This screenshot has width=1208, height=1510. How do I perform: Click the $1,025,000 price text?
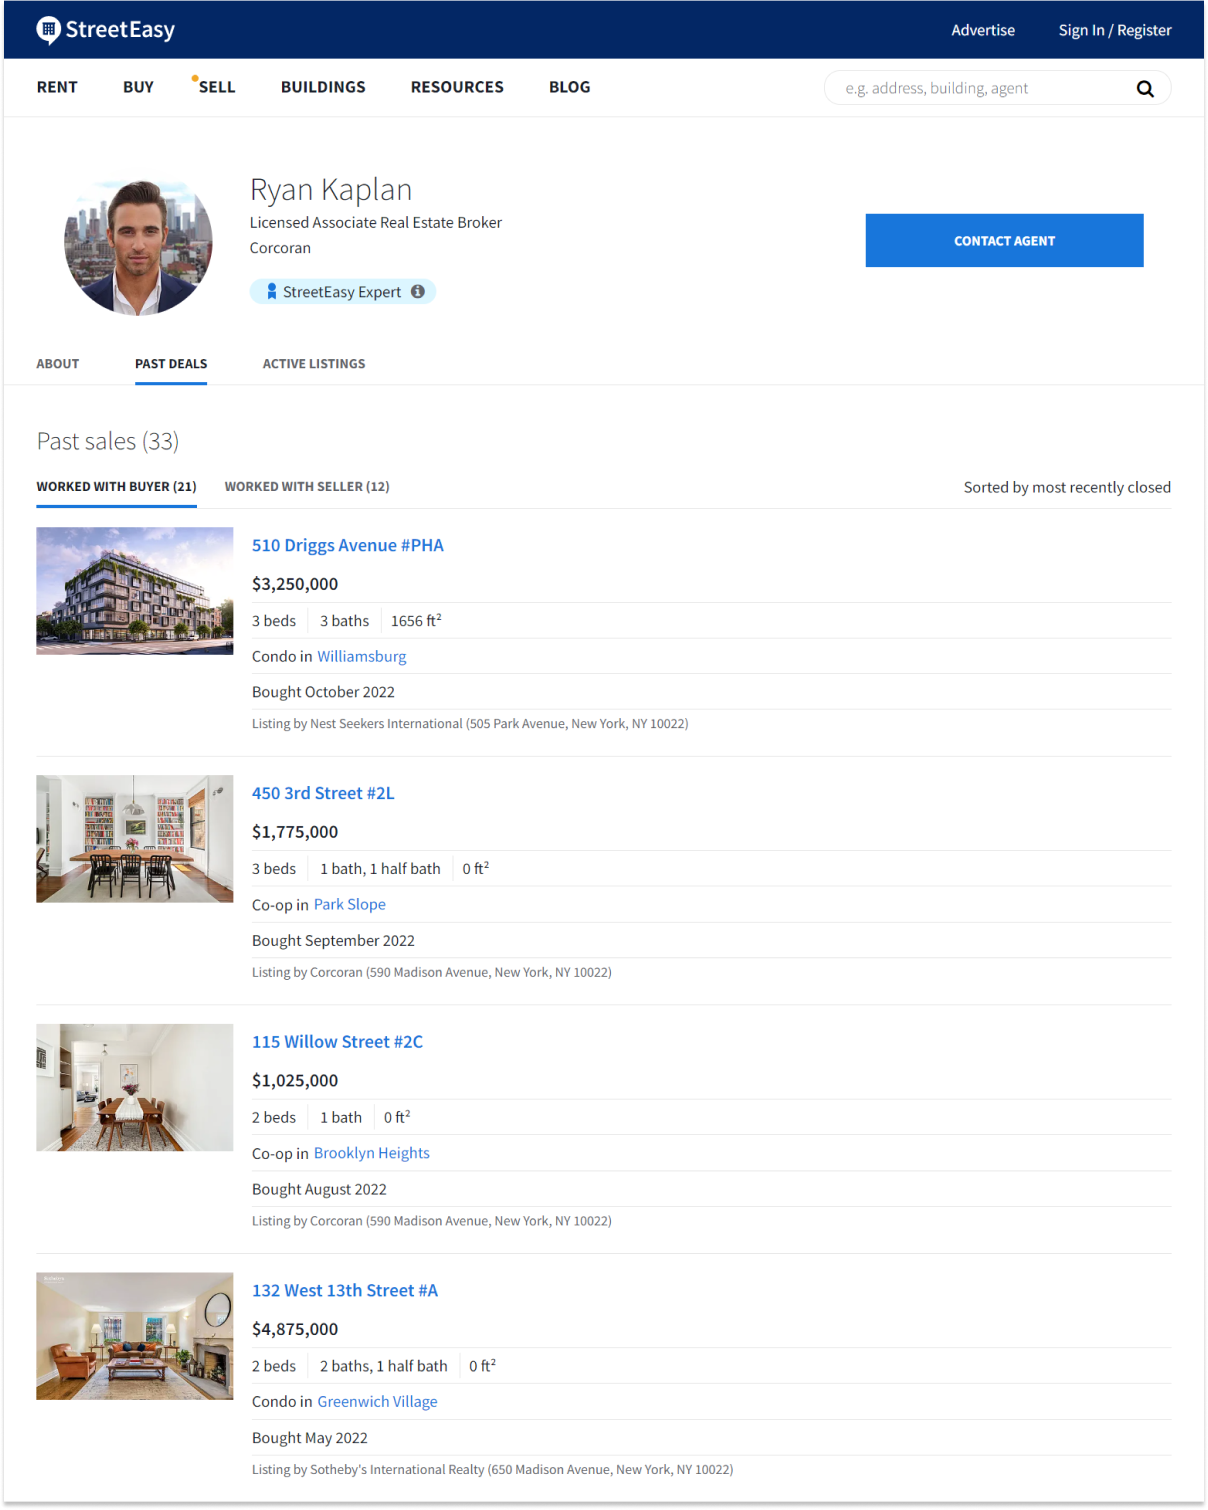click(295, 1081)
